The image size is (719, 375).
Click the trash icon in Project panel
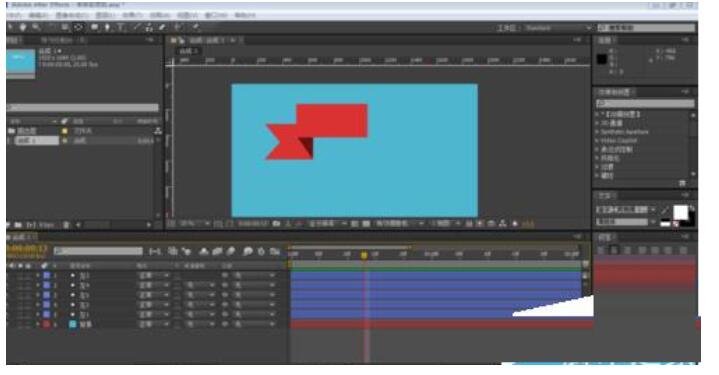(x=66, y=225)
